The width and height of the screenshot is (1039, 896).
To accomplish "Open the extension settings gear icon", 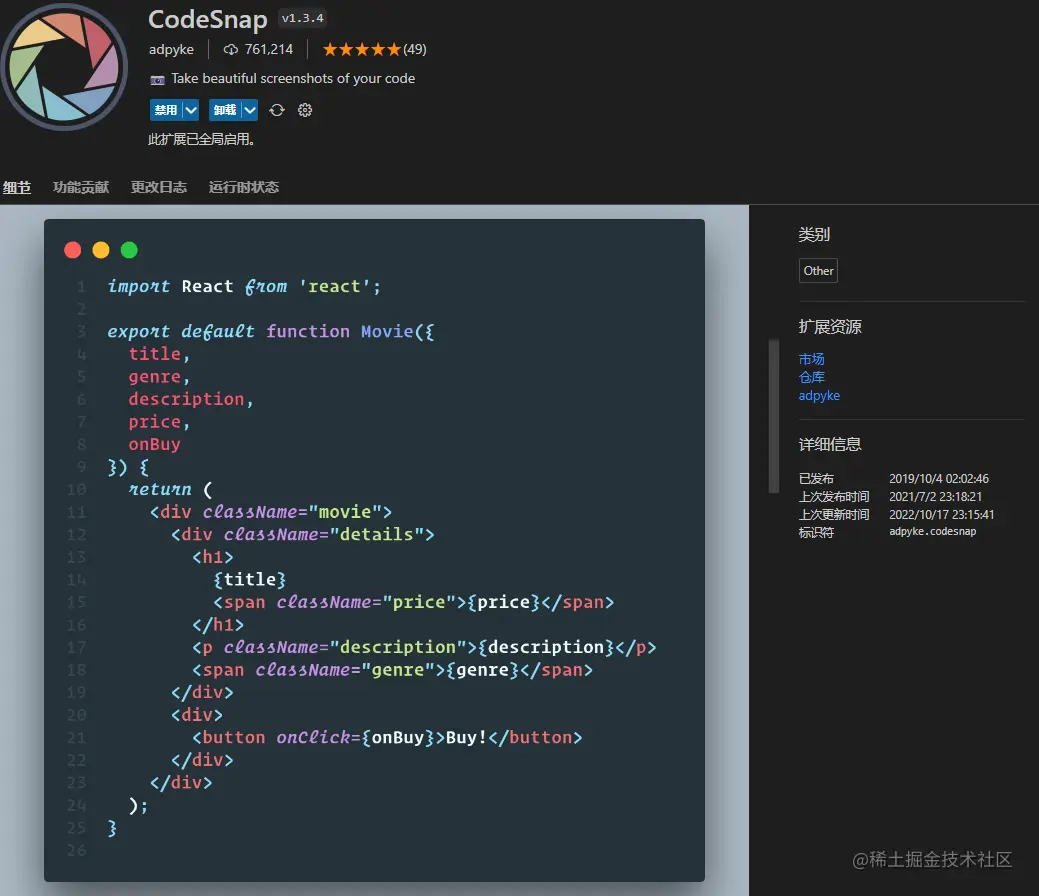I will click(305, 110).
